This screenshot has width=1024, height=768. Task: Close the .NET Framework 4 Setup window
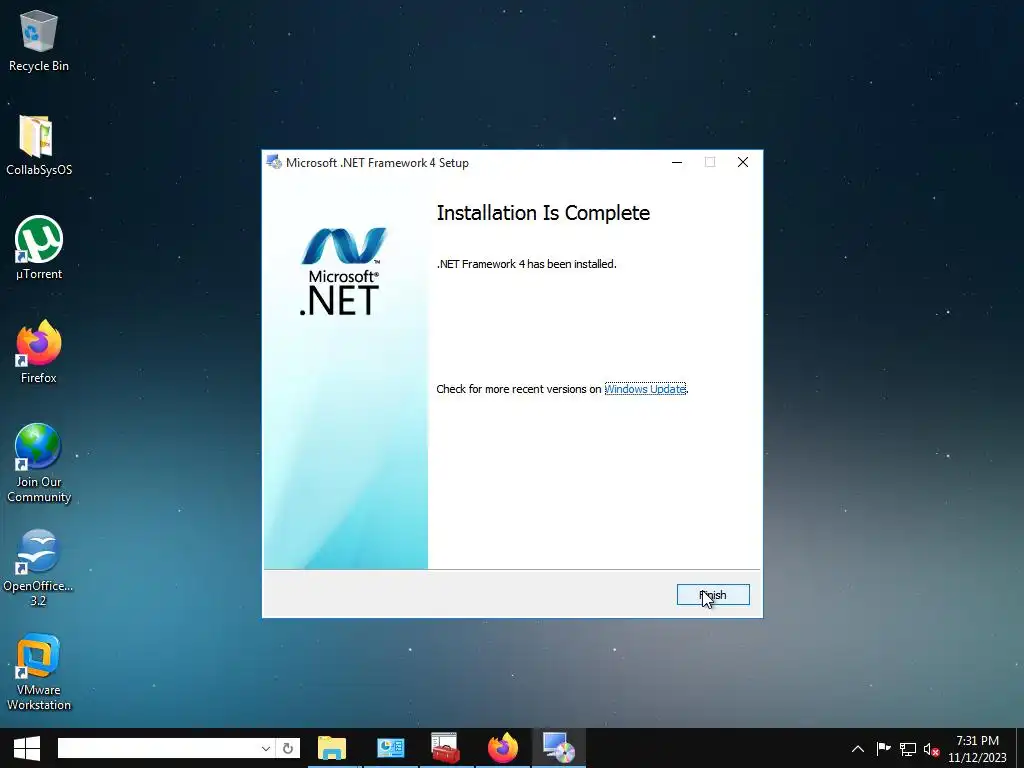click(743, 162)
